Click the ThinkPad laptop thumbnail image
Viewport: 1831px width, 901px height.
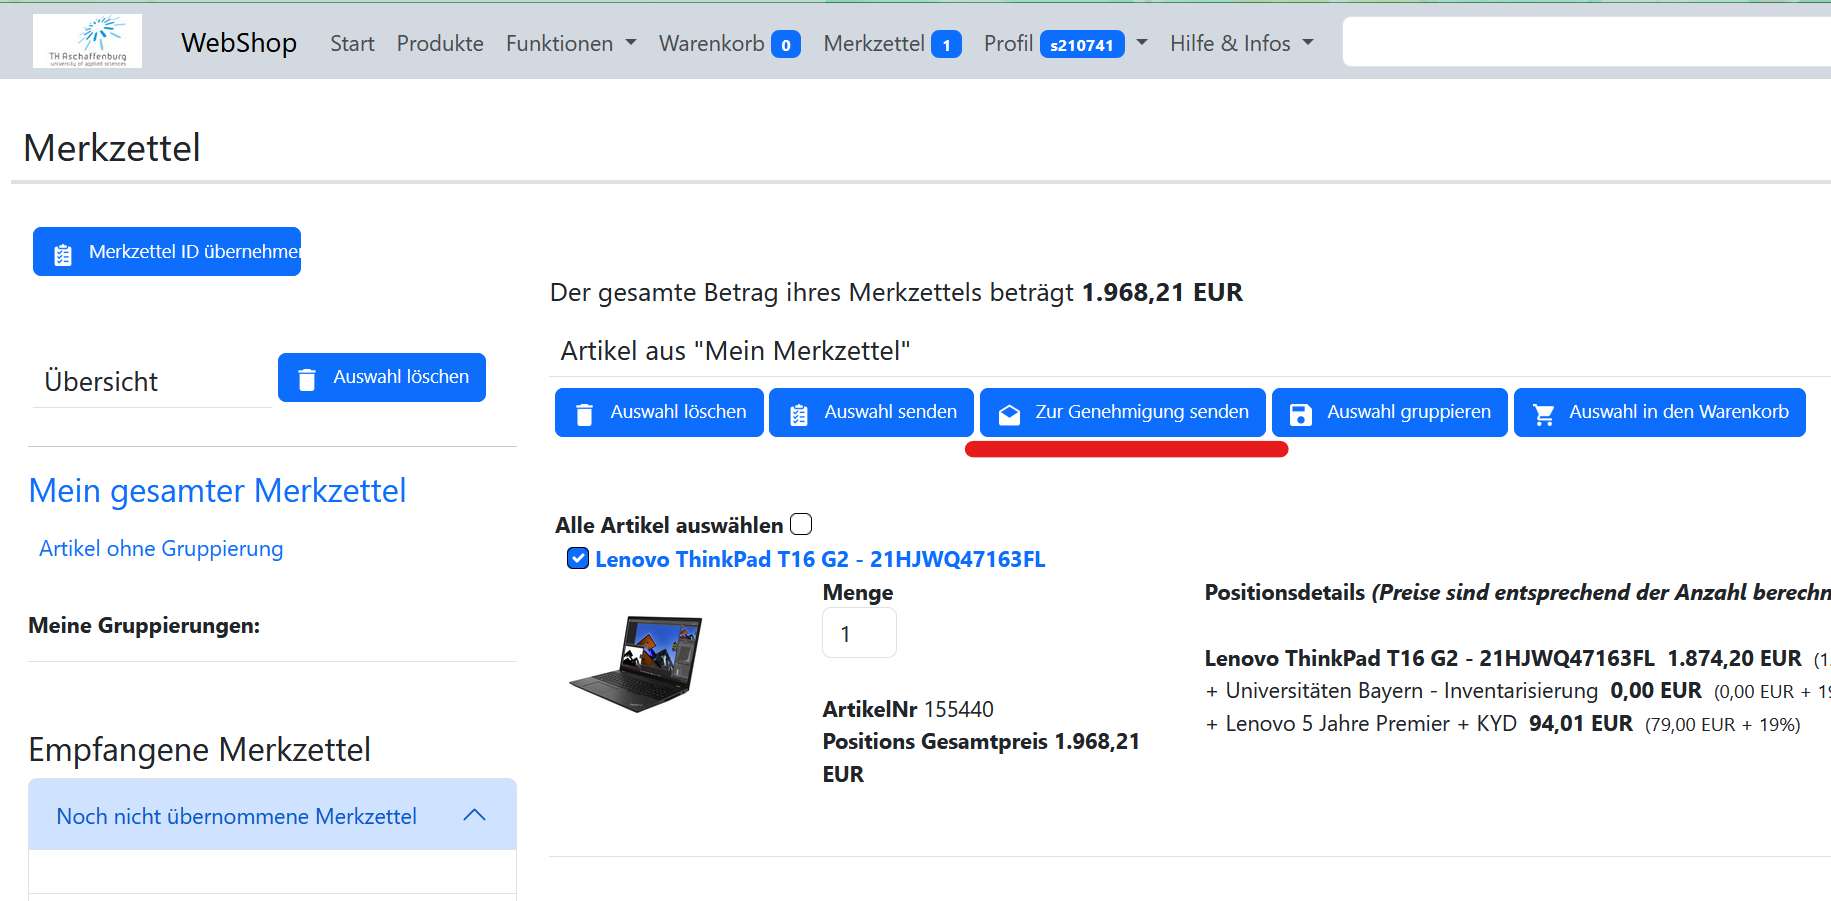tap(636, 663)
